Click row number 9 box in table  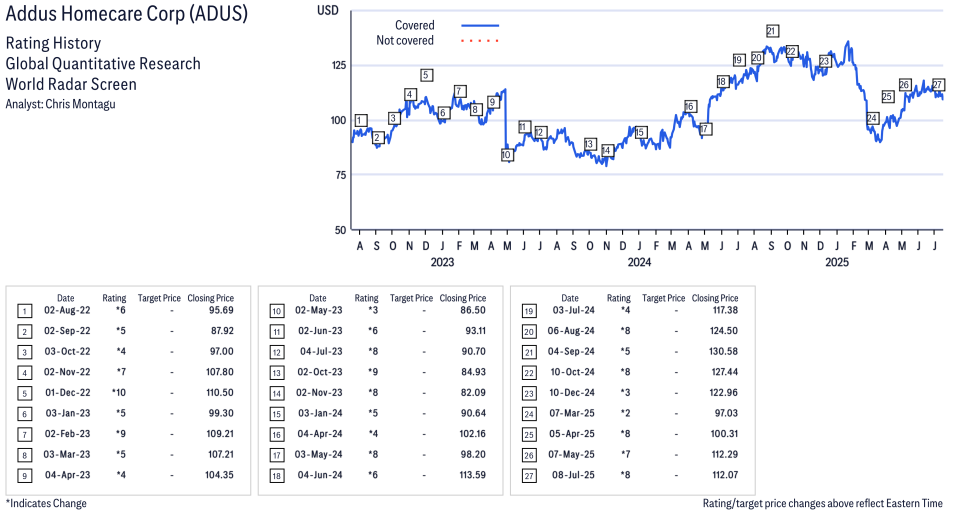click(x=24, y=476)
